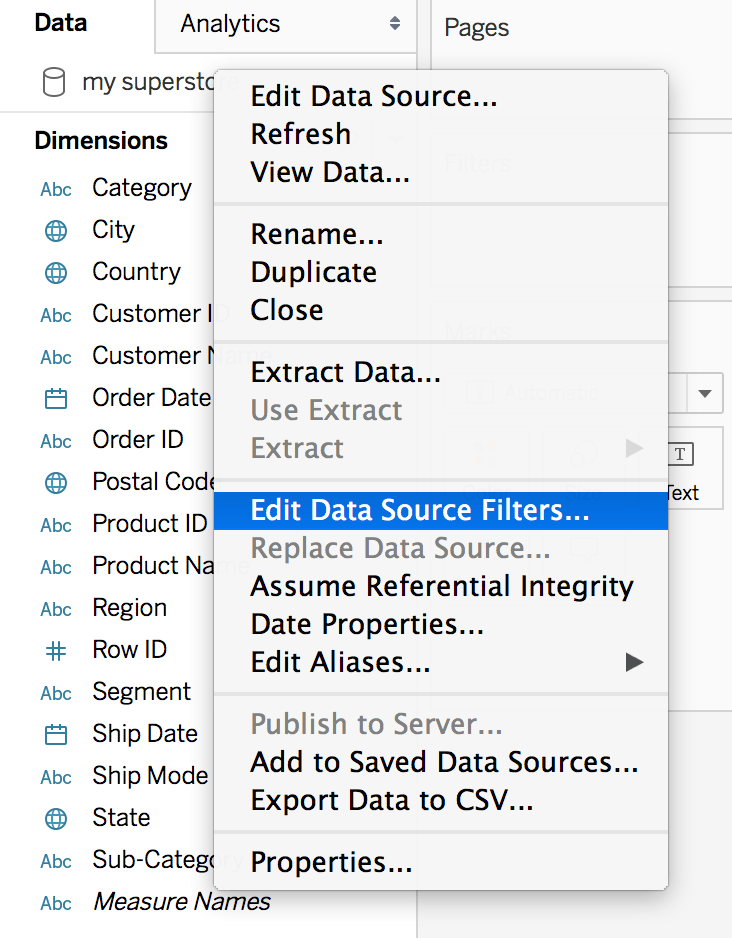Open Date Properties from context menu
The width and height of the screenshot is (732, 938).
click(x=367, y=624)
